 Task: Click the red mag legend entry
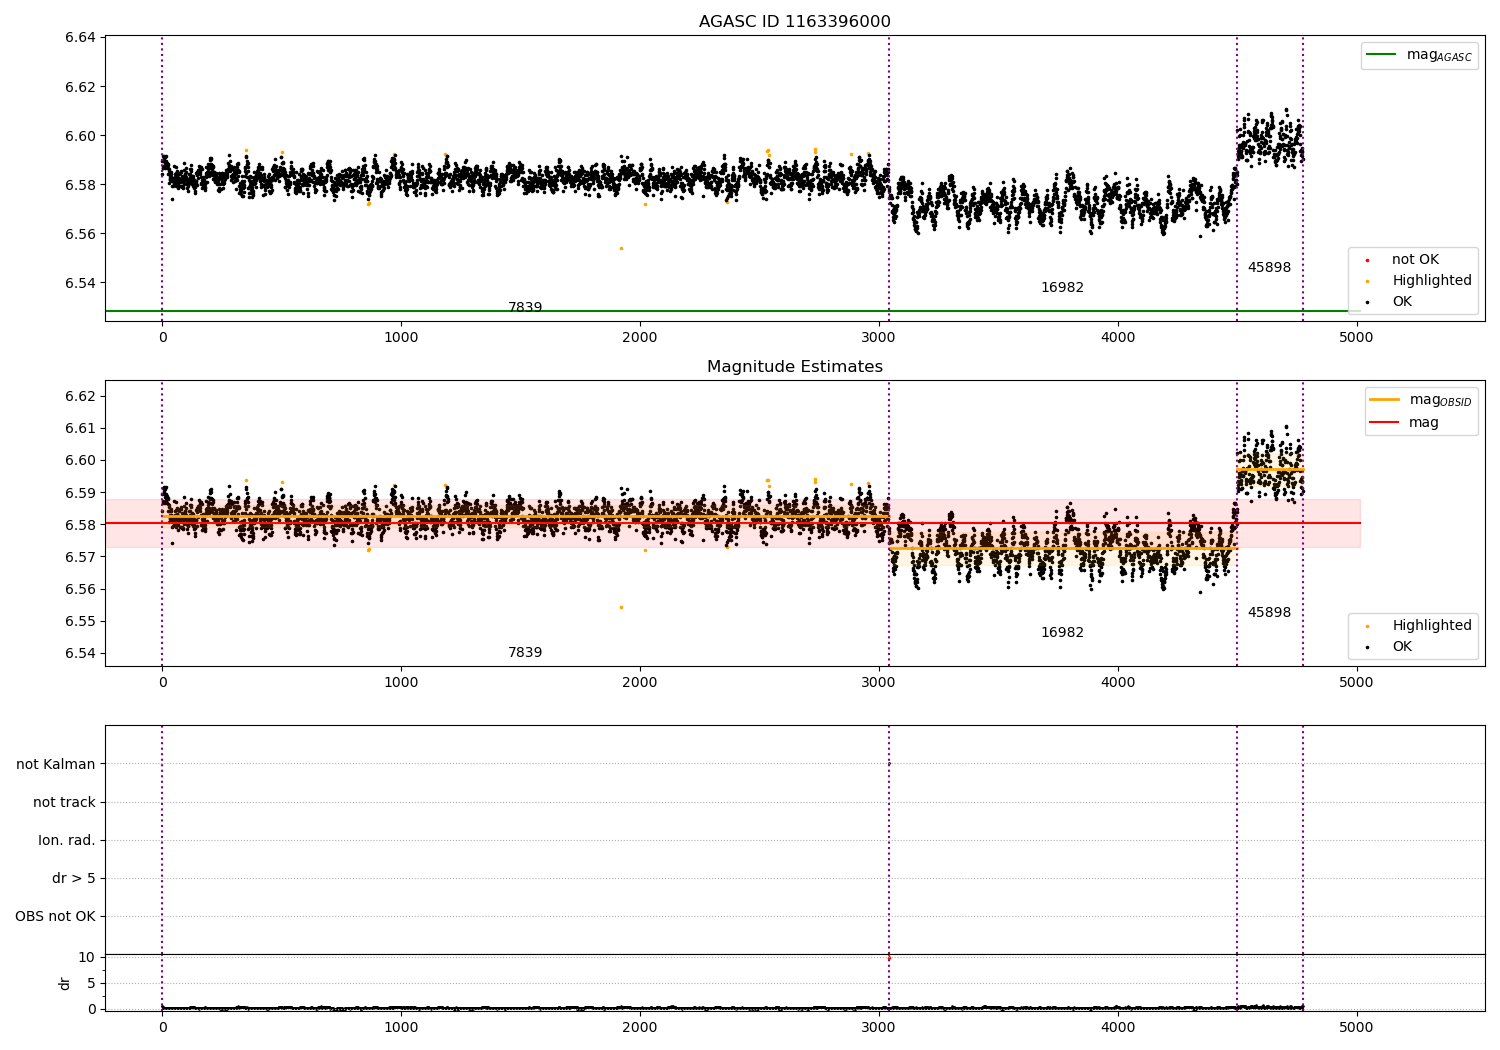click(1405, 423)
